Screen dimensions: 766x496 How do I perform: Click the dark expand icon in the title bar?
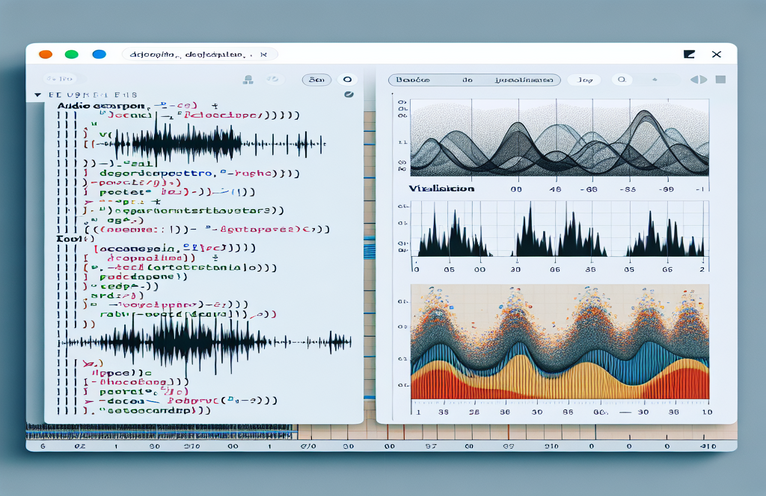(689, 54)
